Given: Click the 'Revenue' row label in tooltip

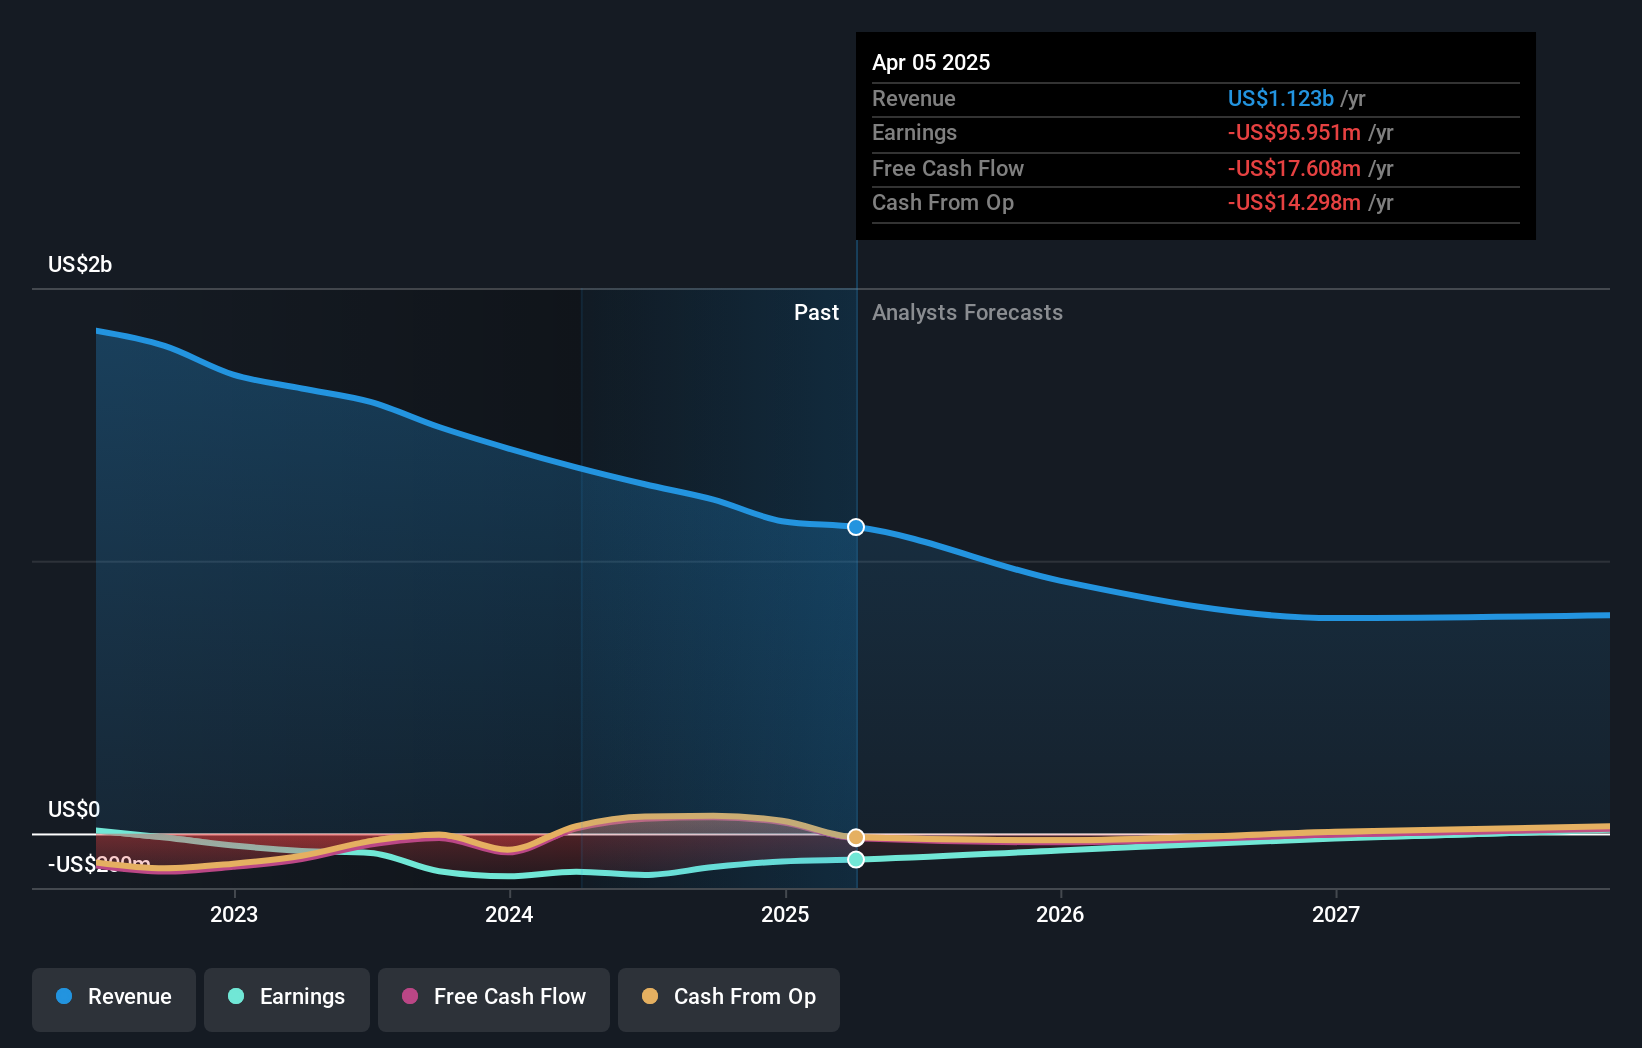Looking at the screenshot, I should (x=914, y=98).
